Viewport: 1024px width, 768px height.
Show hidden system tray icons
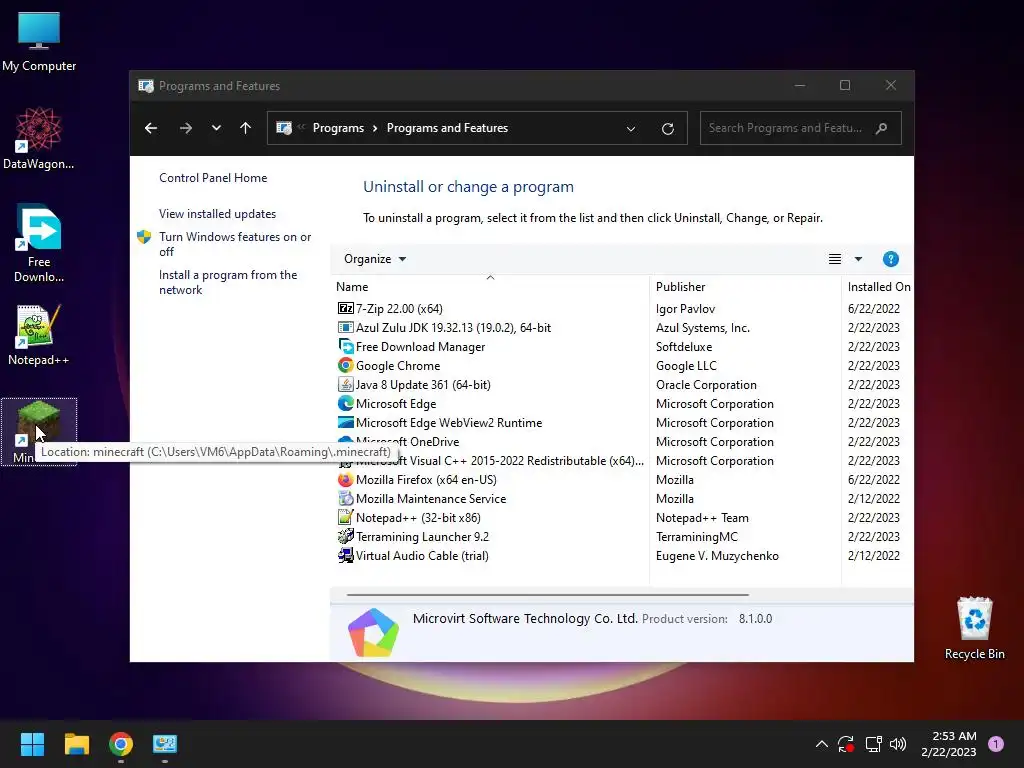point(822,744)
